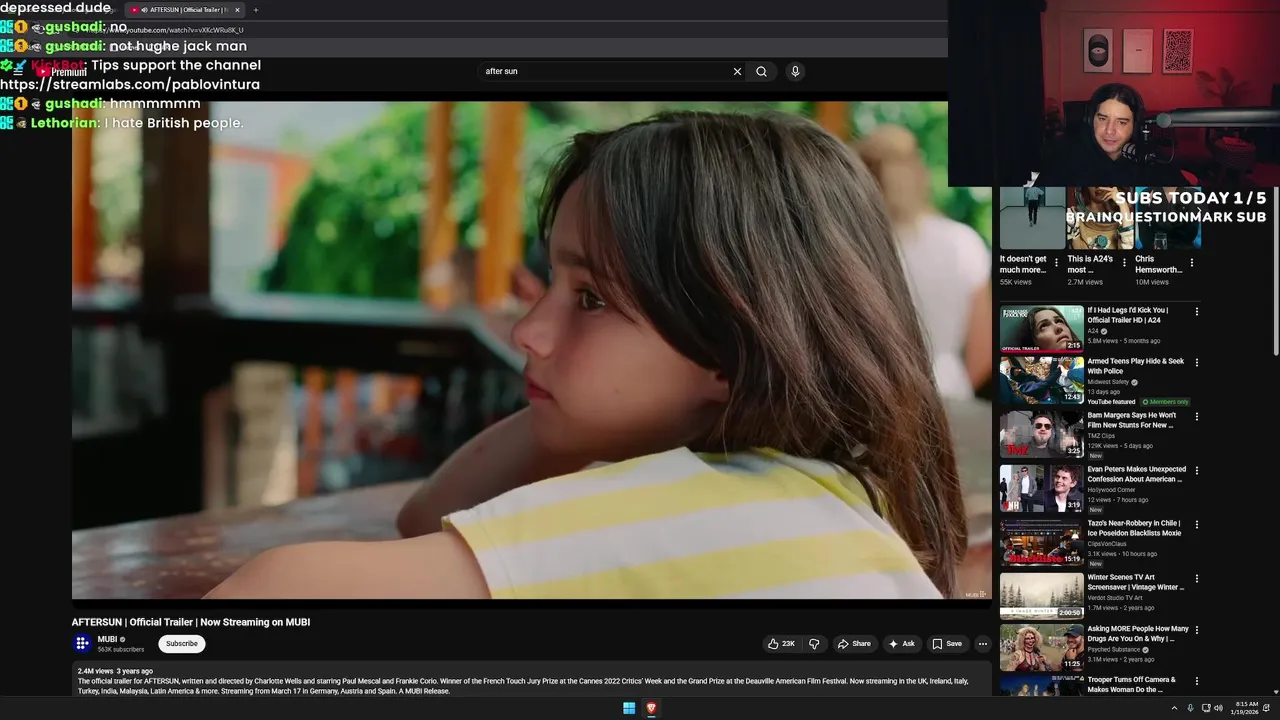
Task: Open options menu for Winter Scenes video
Action: [1196, 578]
